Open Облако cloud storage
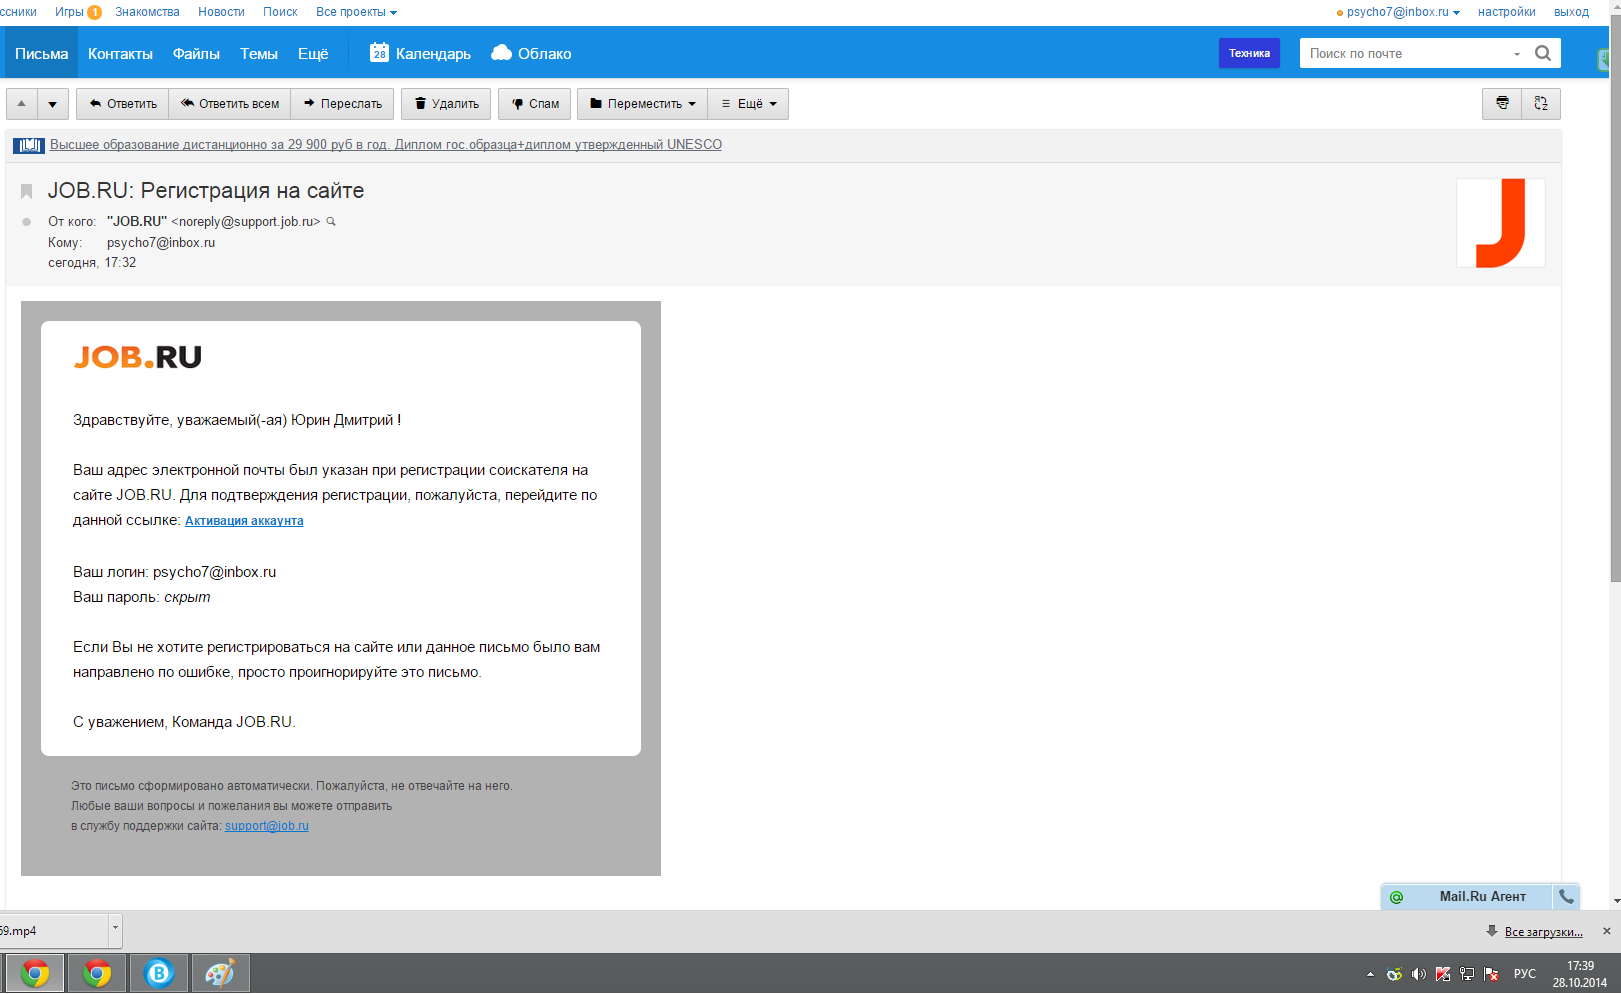Screen dimensions: 1621x994 (531, 54)
